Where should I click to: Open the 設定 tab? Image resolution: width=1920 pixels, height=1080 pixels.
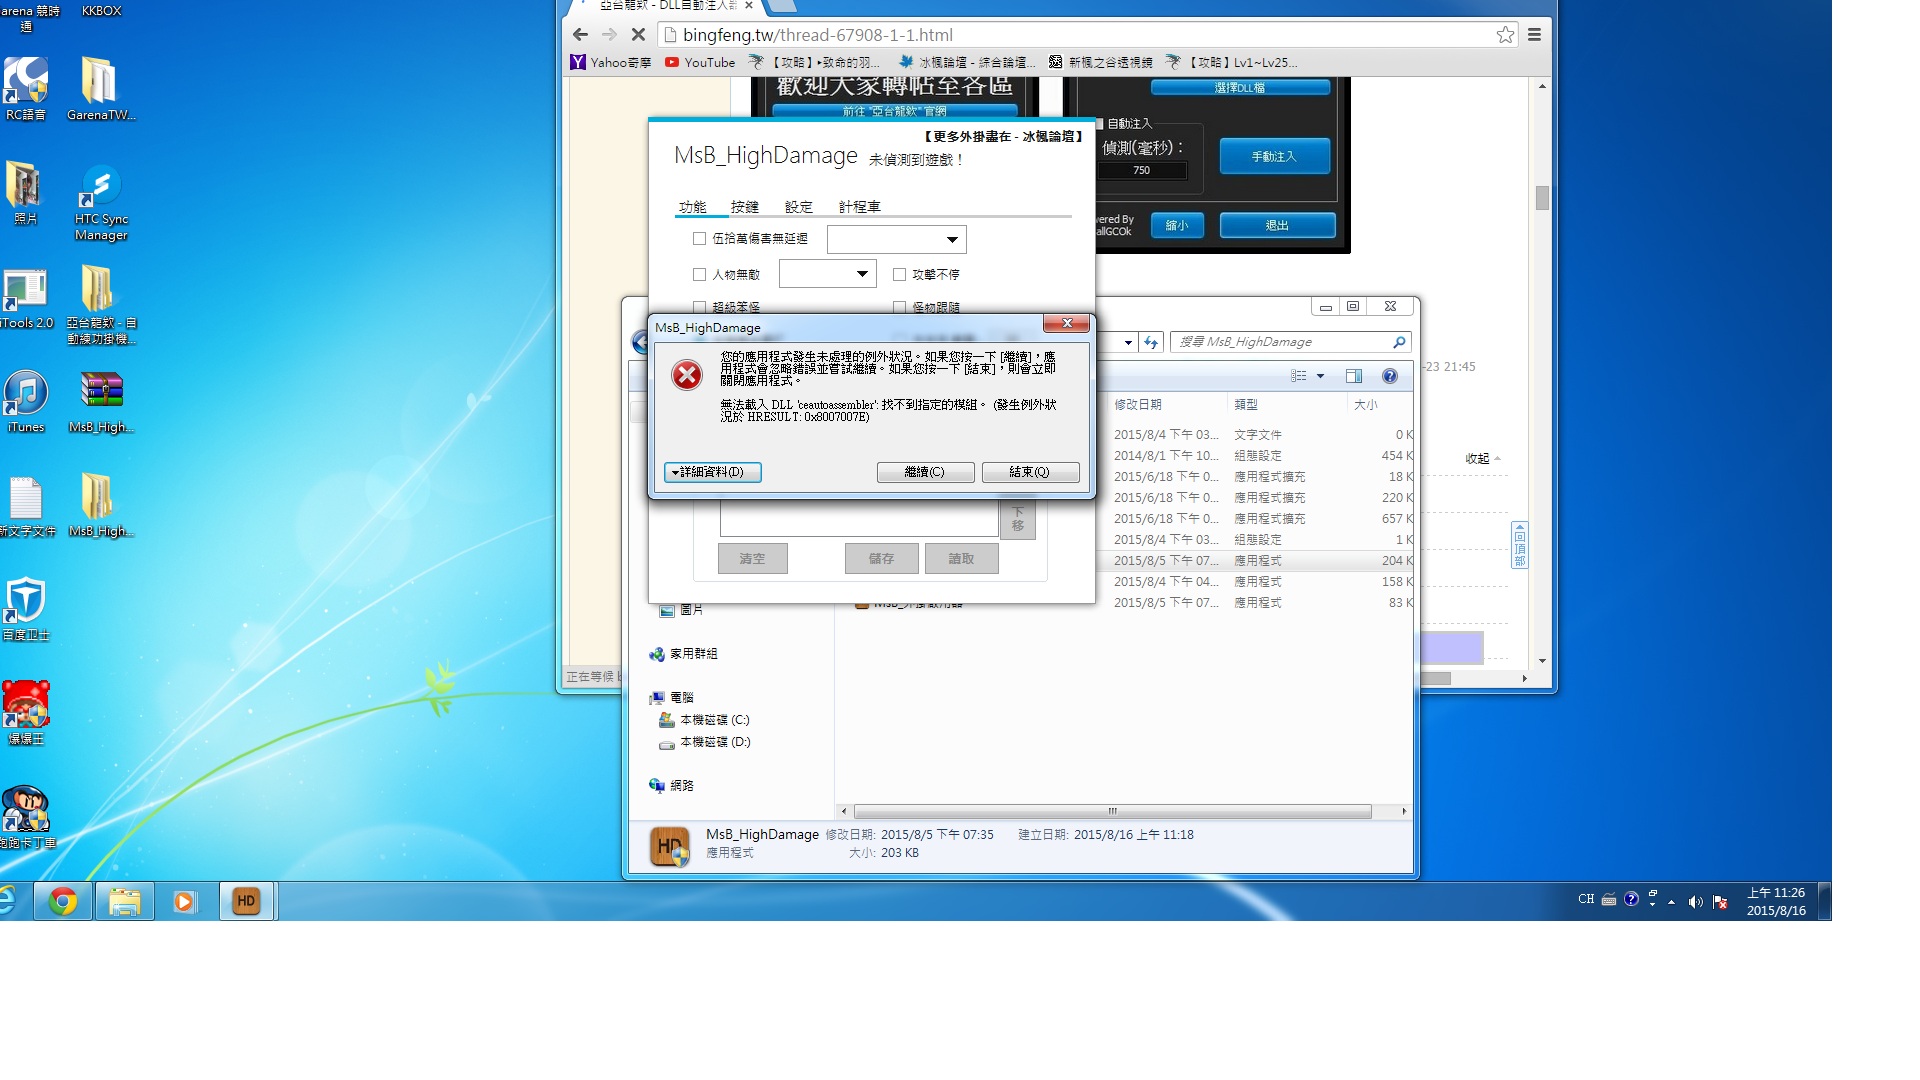(798, 207)
